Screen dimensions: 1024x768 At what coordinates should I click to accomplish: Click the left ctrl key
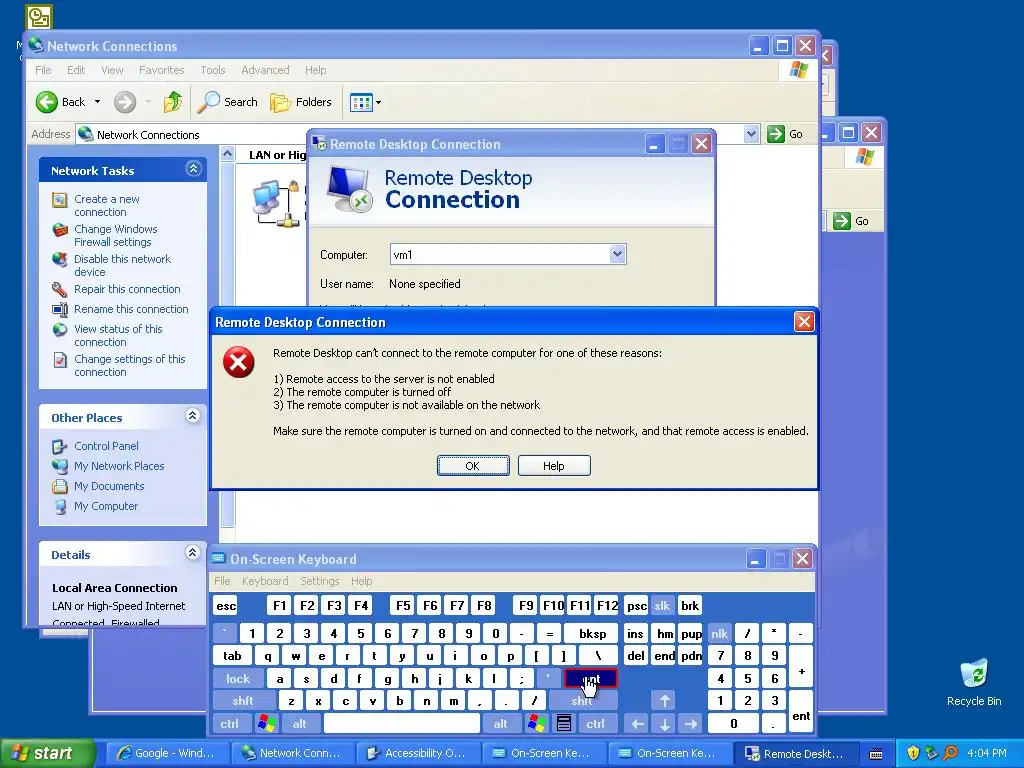point(229,724)
